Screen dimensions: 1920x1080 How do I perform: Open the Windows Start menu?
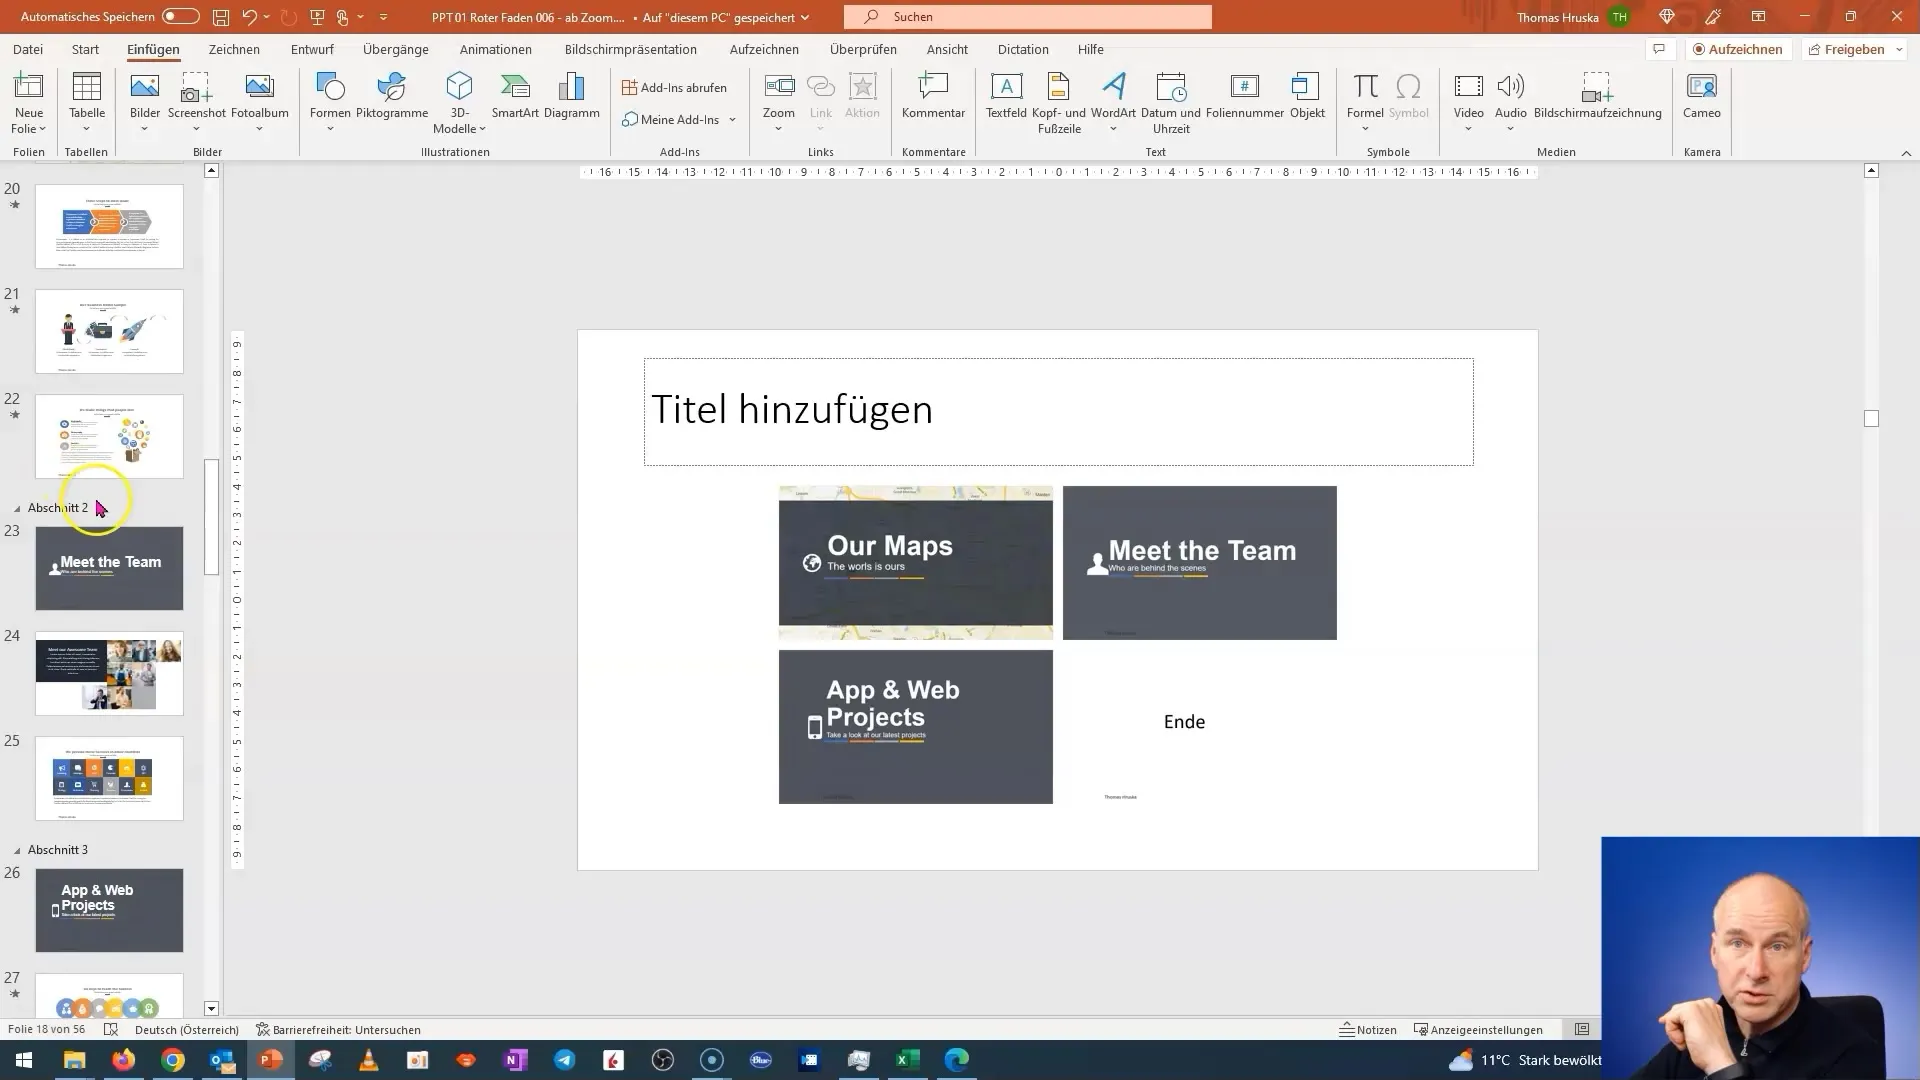[x=24, y=1060]
